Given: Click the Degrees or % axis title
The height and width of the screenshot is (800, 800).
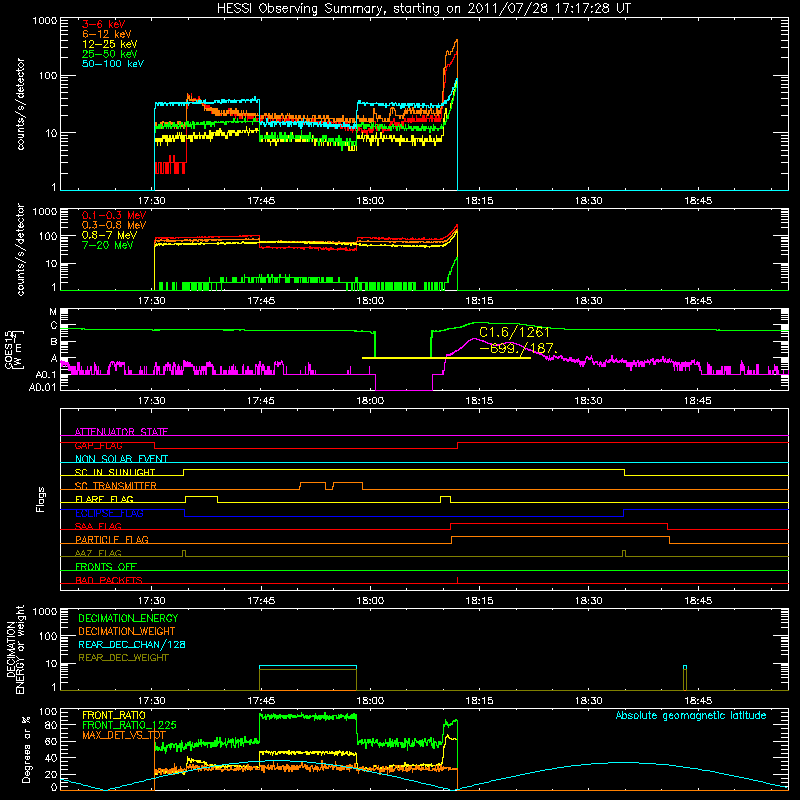Looking at the screenshot, I should coord(26,749).
